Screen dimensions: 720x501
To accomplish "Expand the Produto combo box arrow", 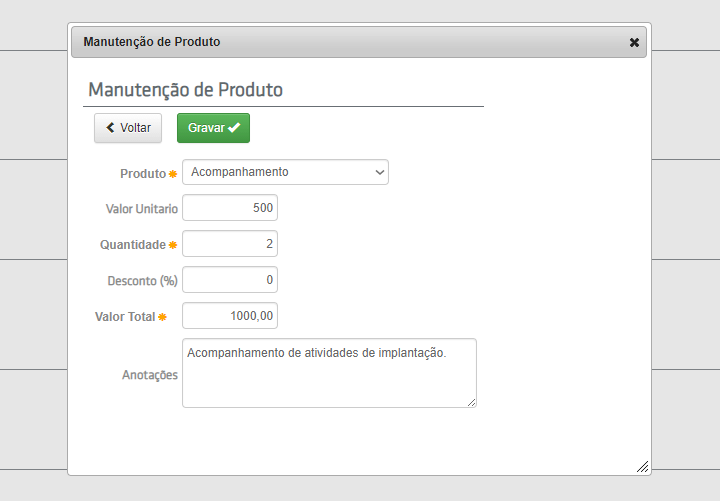I will coord(379,172).
